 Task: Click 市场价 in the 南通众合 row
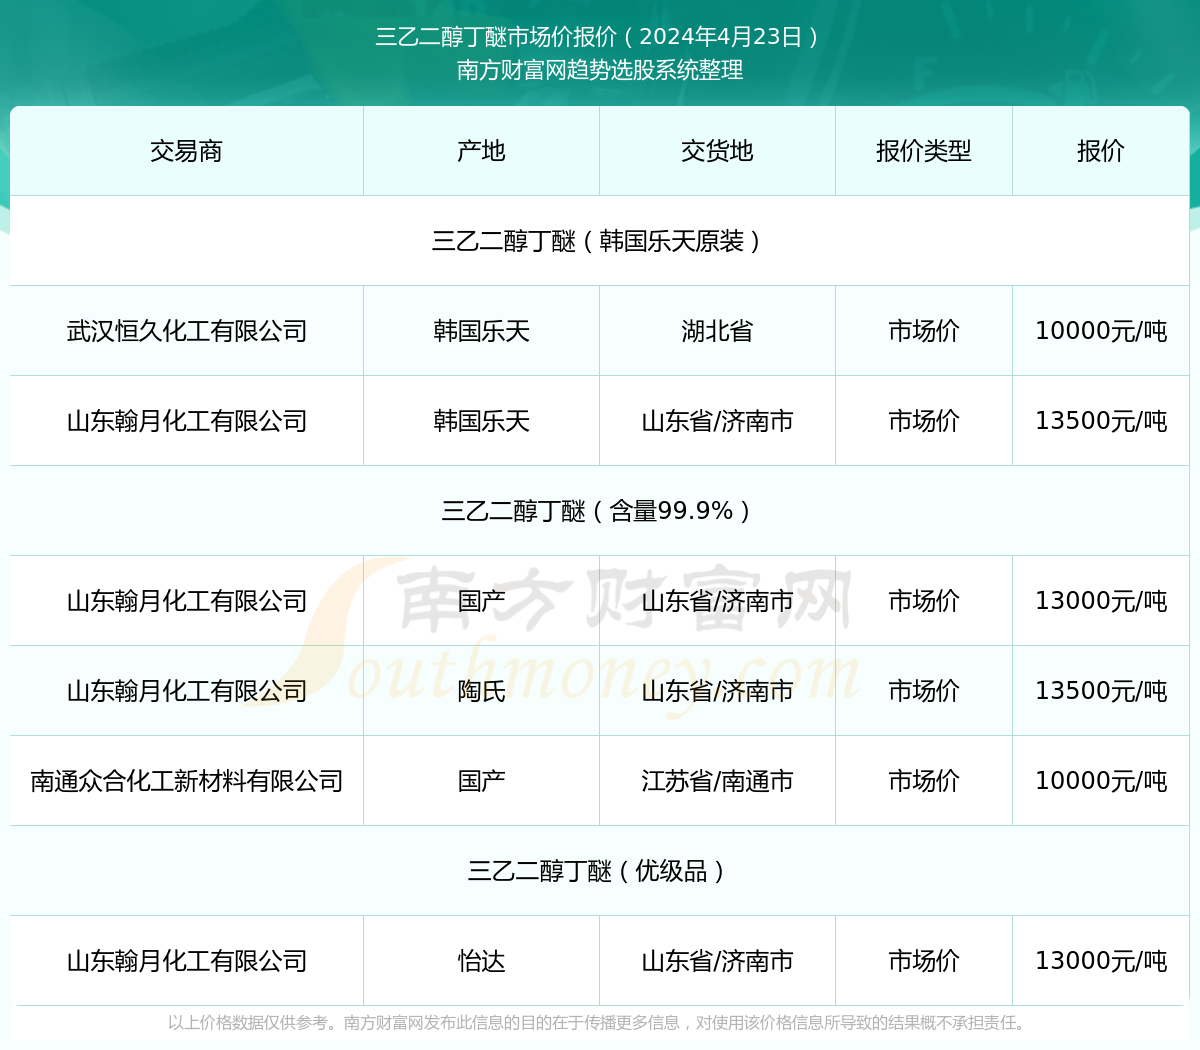924,781
